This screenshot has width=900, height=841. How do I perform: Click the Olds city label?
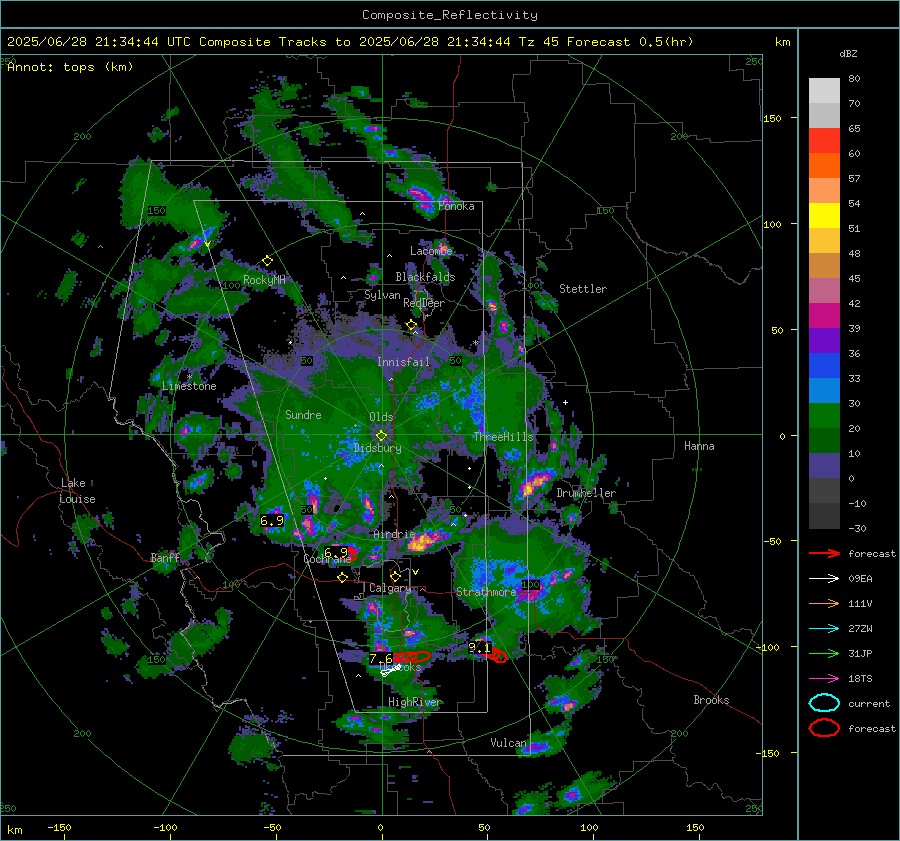click(381, 417)
